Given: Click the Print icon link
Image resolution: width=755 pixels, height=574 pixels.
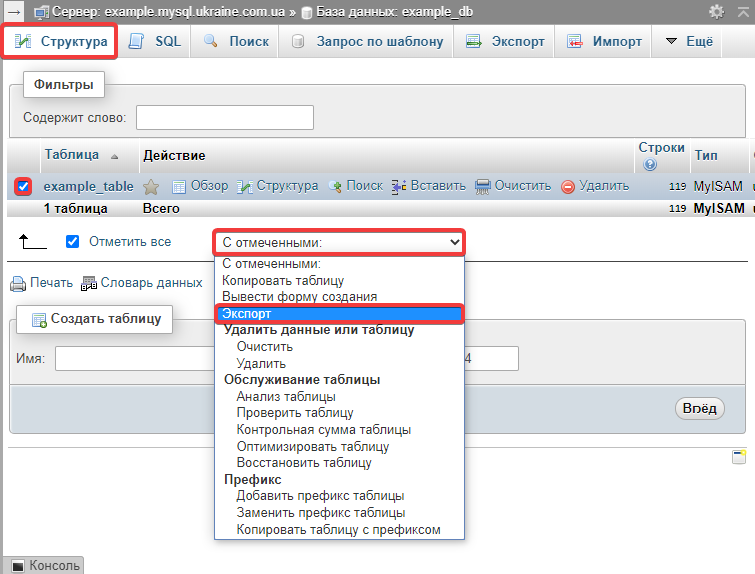Looking at the screenshot, I should pyautogui.click(x=18, y=283).
